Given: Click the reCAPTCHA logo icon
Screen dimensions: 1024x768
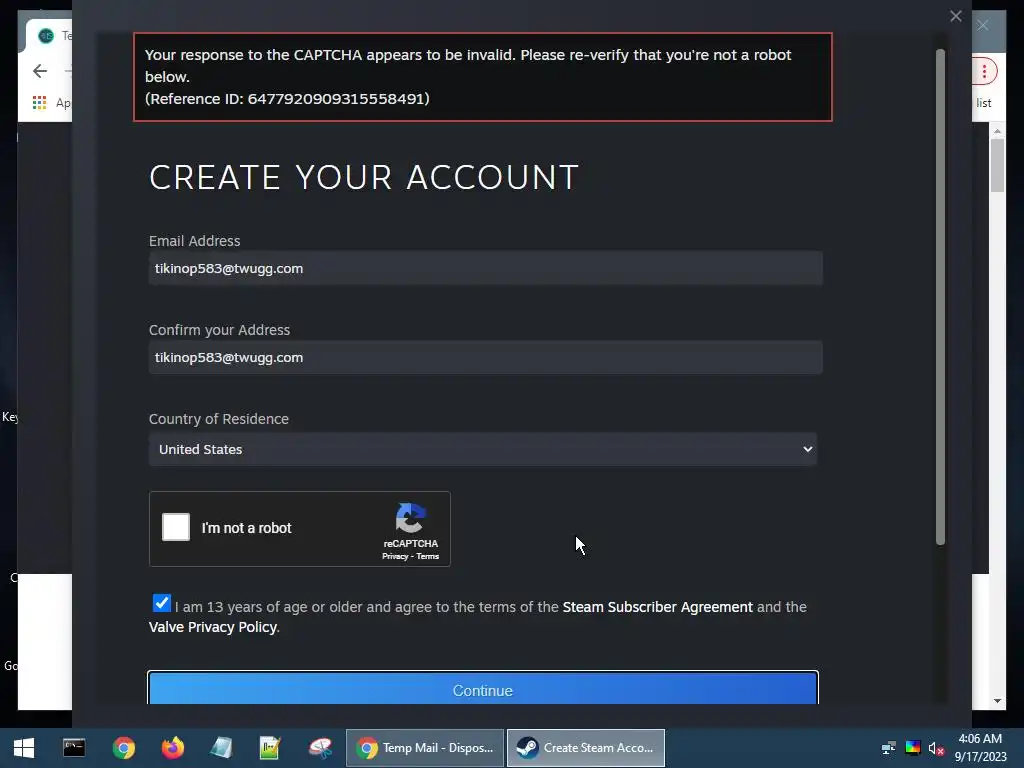Looking at the screenshot, I should click(x=411, y=519).
